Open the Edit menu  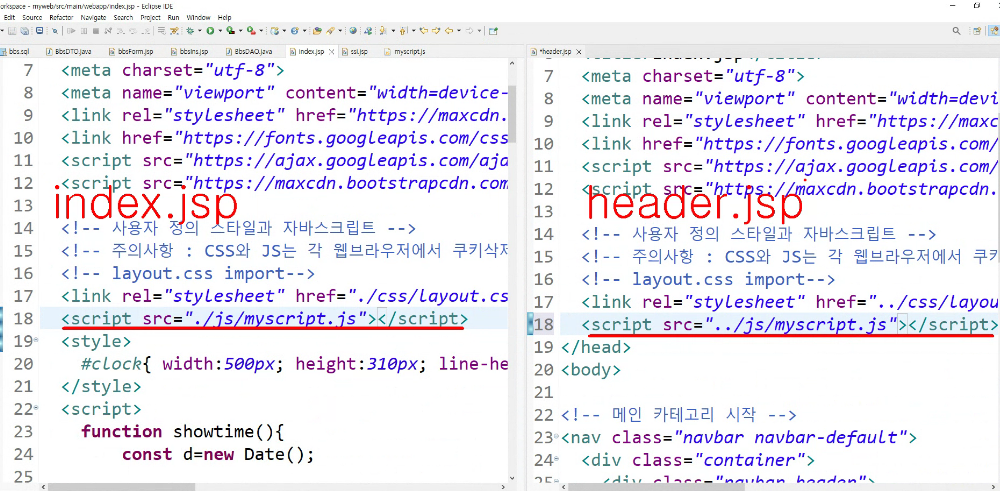9,17
